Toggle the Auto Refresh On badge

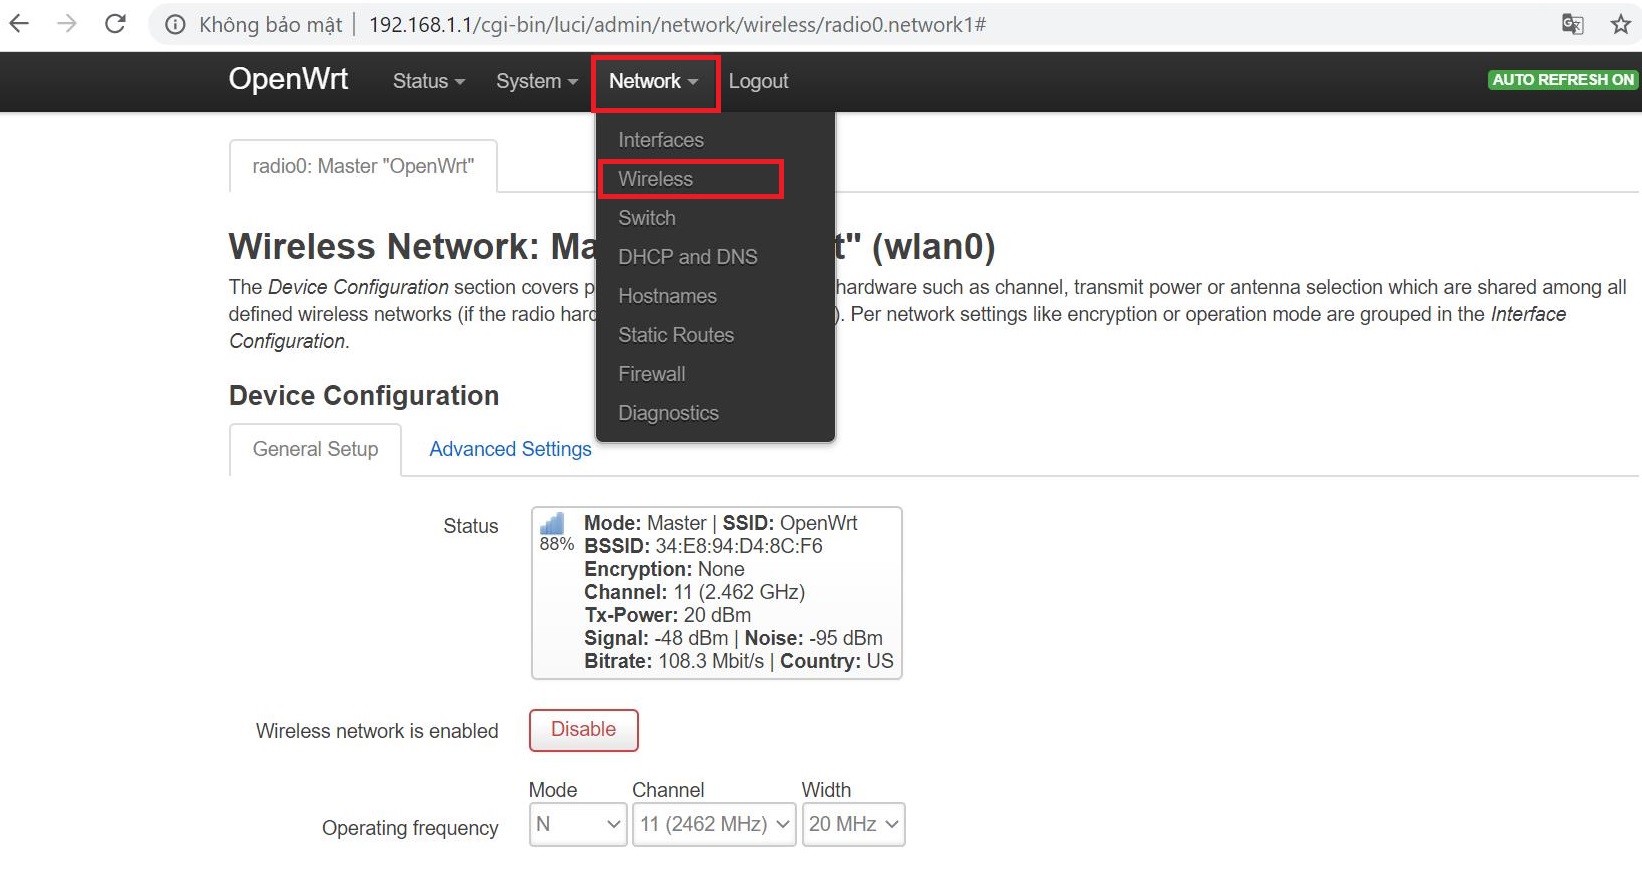(1563, 80)
